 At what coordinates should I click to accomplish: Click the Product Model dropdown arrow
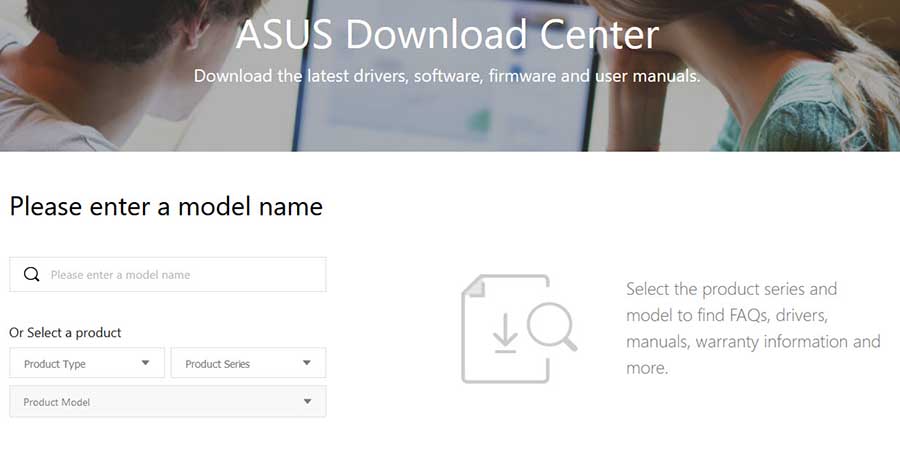308,402
